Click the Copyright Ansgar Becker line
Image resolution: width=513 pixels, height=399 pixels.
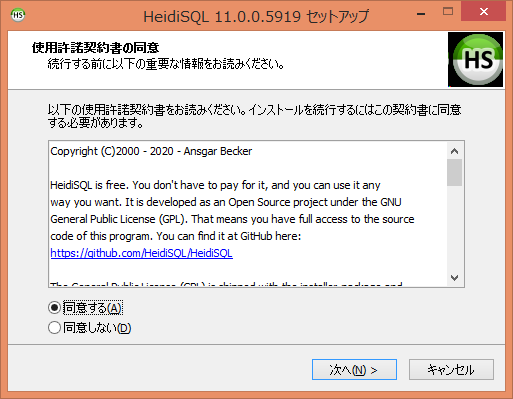(151, 151)
